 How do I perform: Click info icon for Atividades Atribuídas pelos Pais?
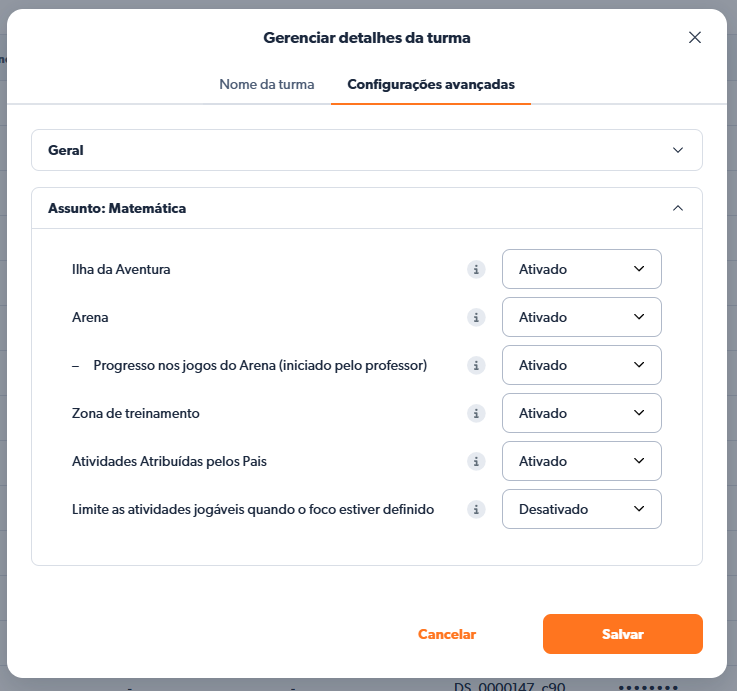click(476, 461)
